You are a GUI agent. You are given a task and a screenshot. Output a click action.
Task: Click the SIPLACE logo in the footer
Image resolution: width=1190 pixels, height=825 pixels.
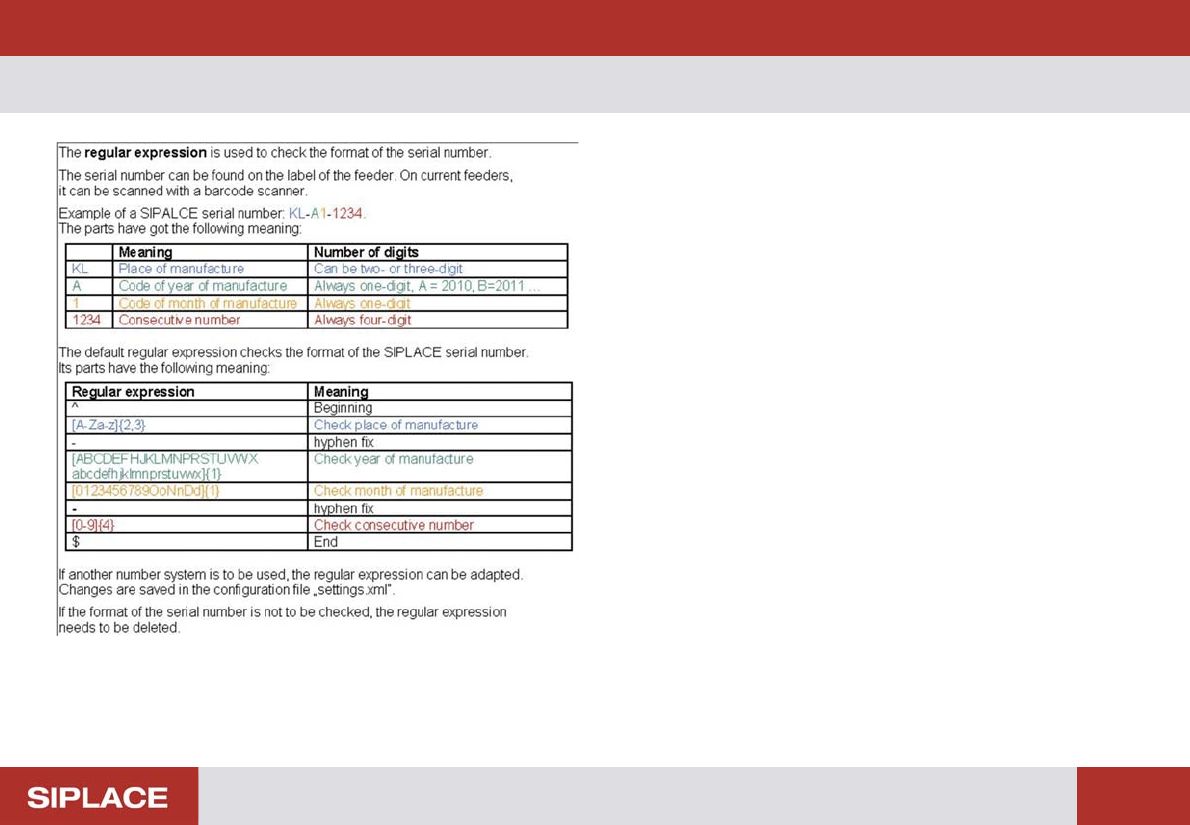(x=98, y=797)
